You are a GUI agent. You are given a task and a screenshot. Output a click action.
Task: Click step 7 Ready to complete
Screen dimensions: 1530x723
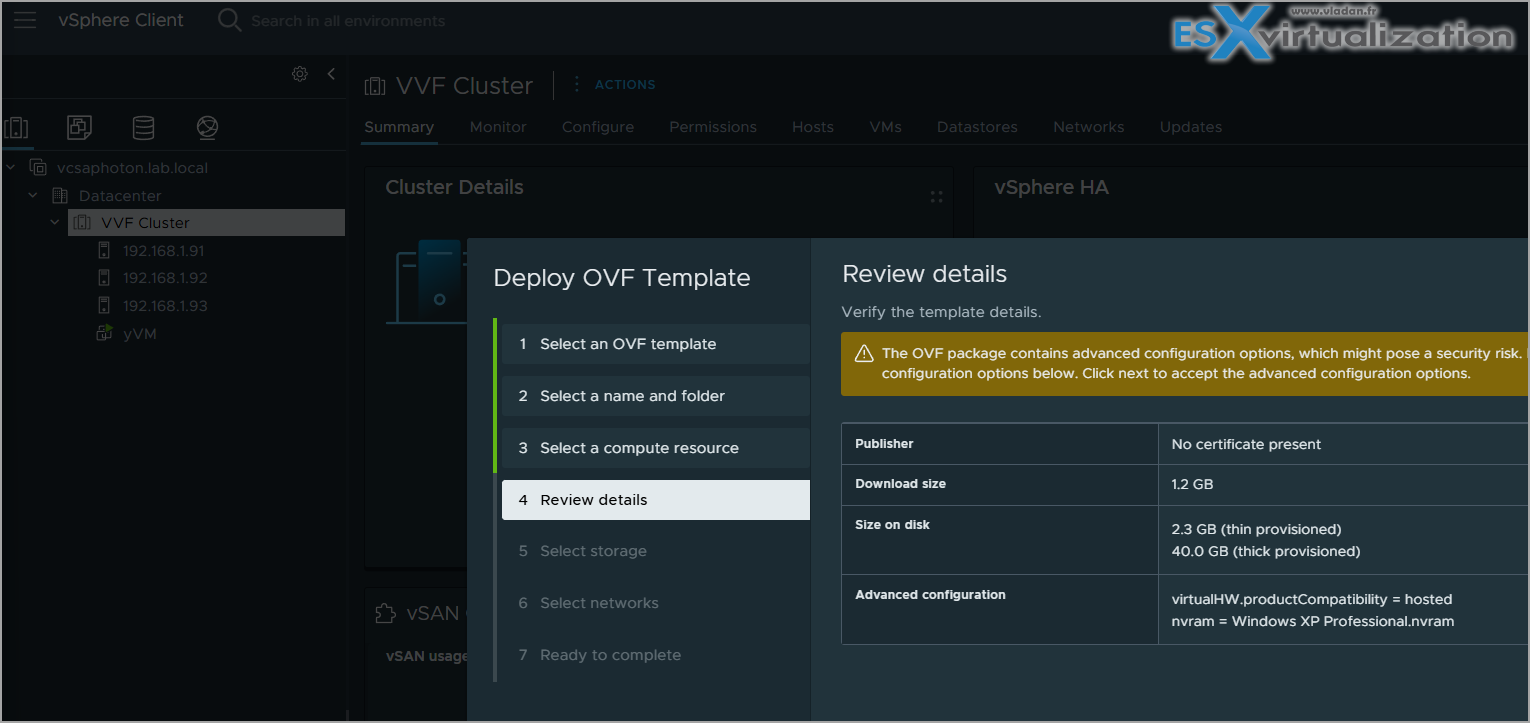(656, 655)
